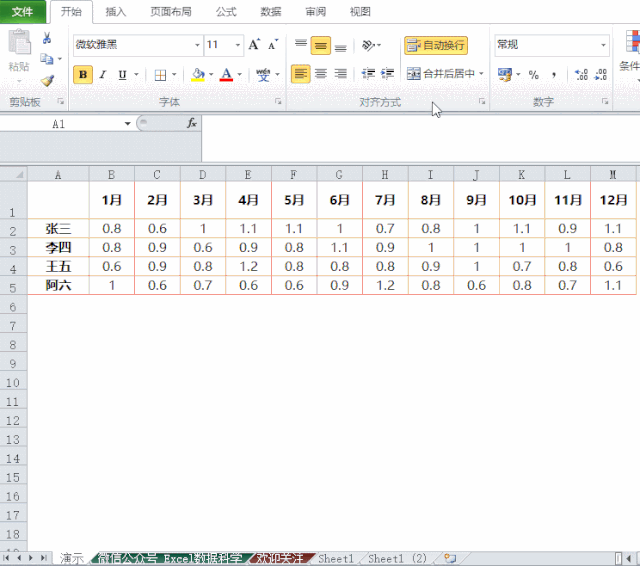
Task: Open the font size dropdown
Action: 238,45
